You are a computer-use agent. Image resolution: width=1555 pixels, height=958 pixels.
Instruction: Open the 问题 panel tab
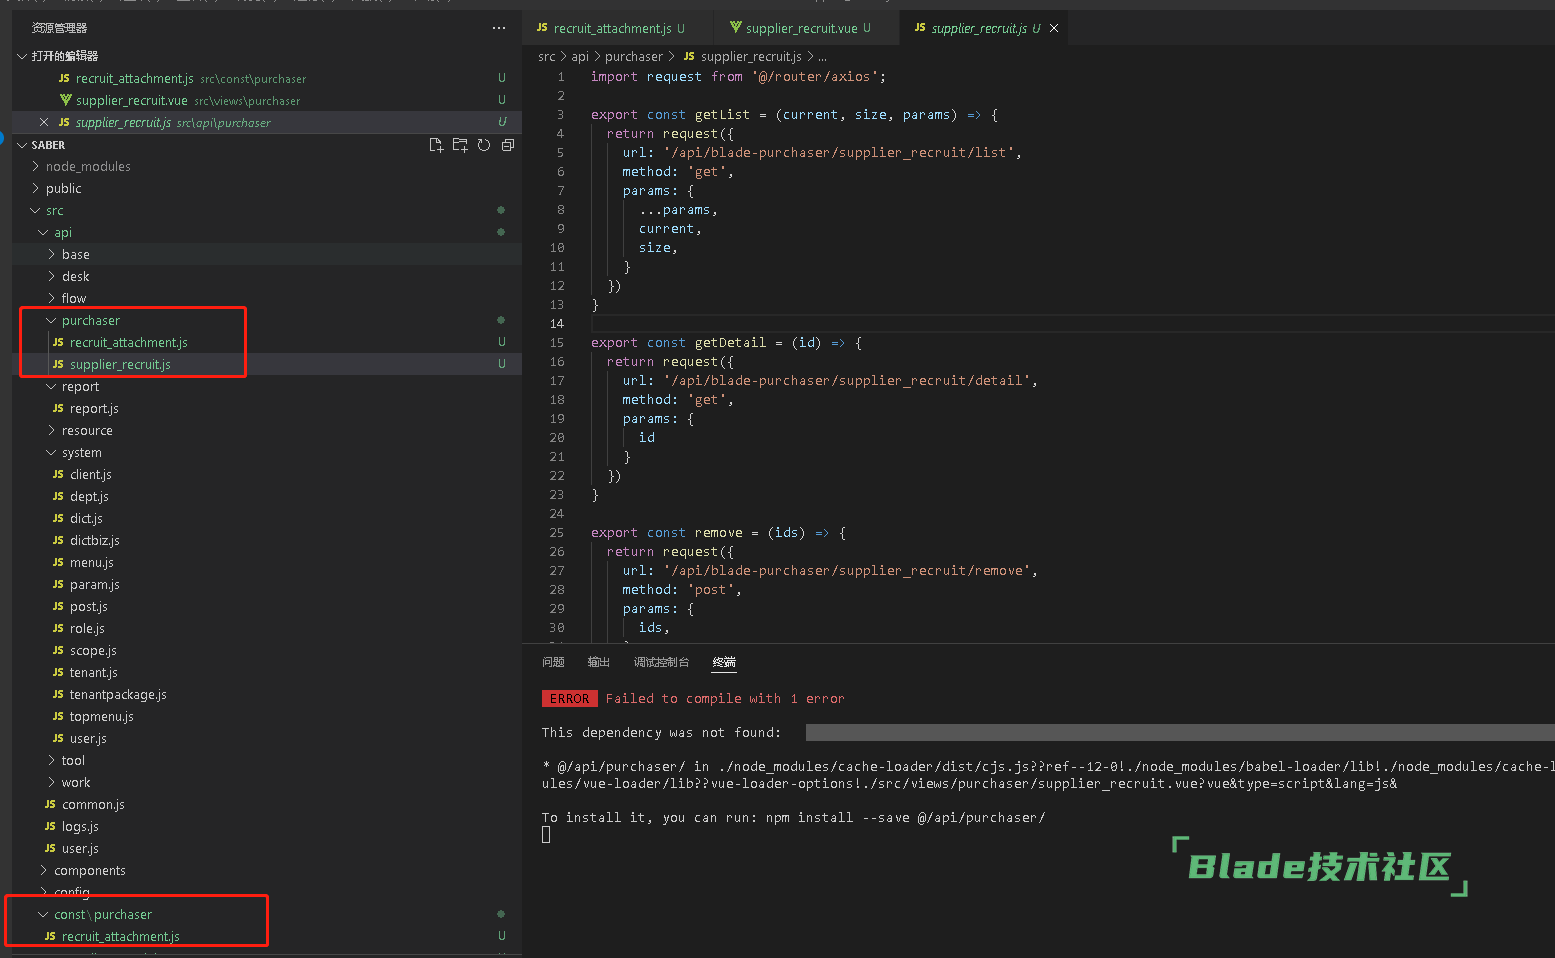(553, 662)
